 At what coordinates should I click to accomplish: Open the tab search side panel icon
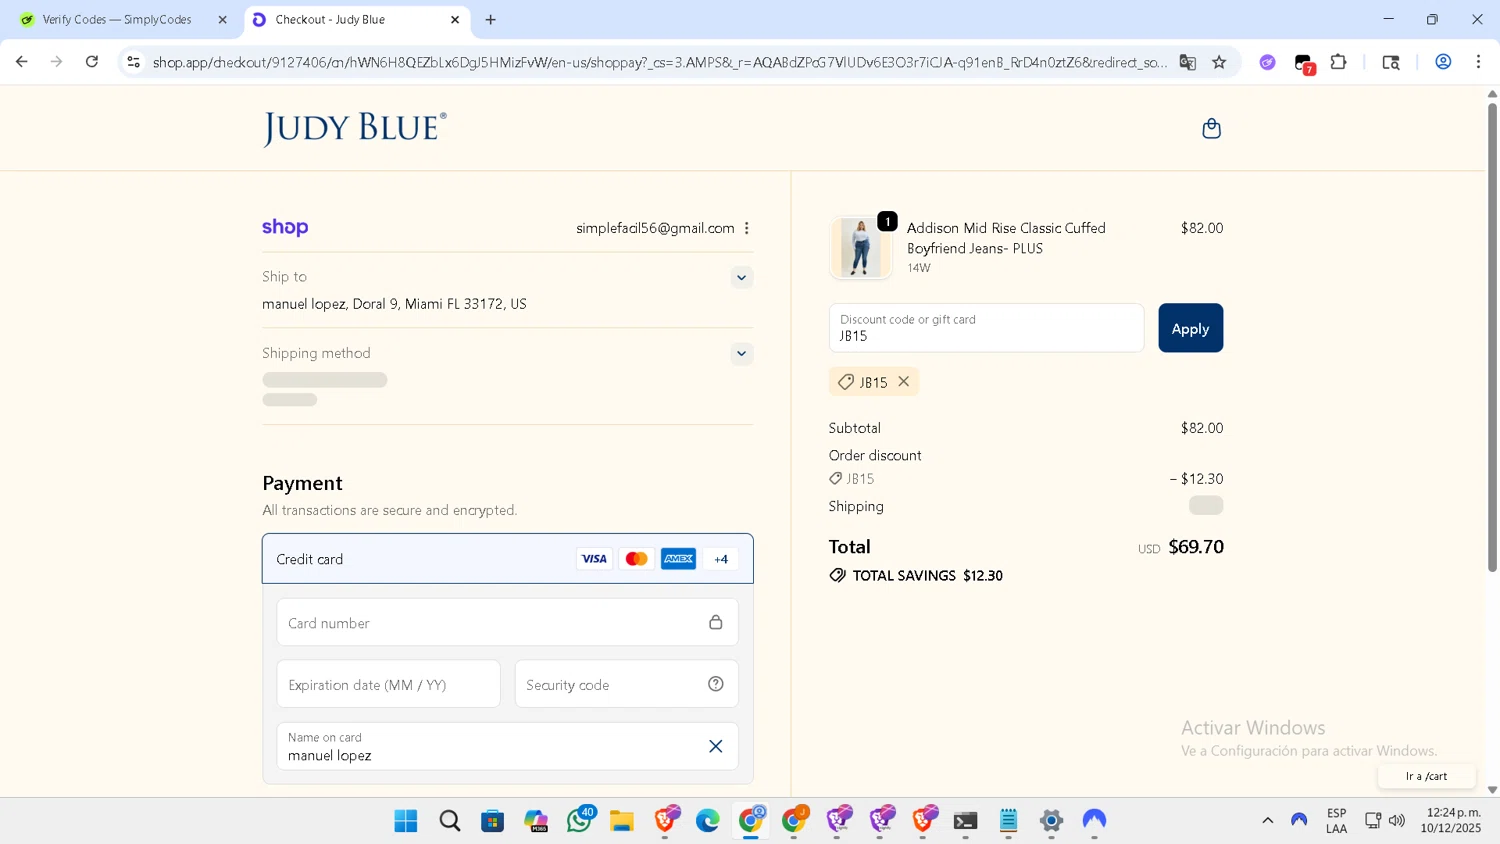point(1391,62)
